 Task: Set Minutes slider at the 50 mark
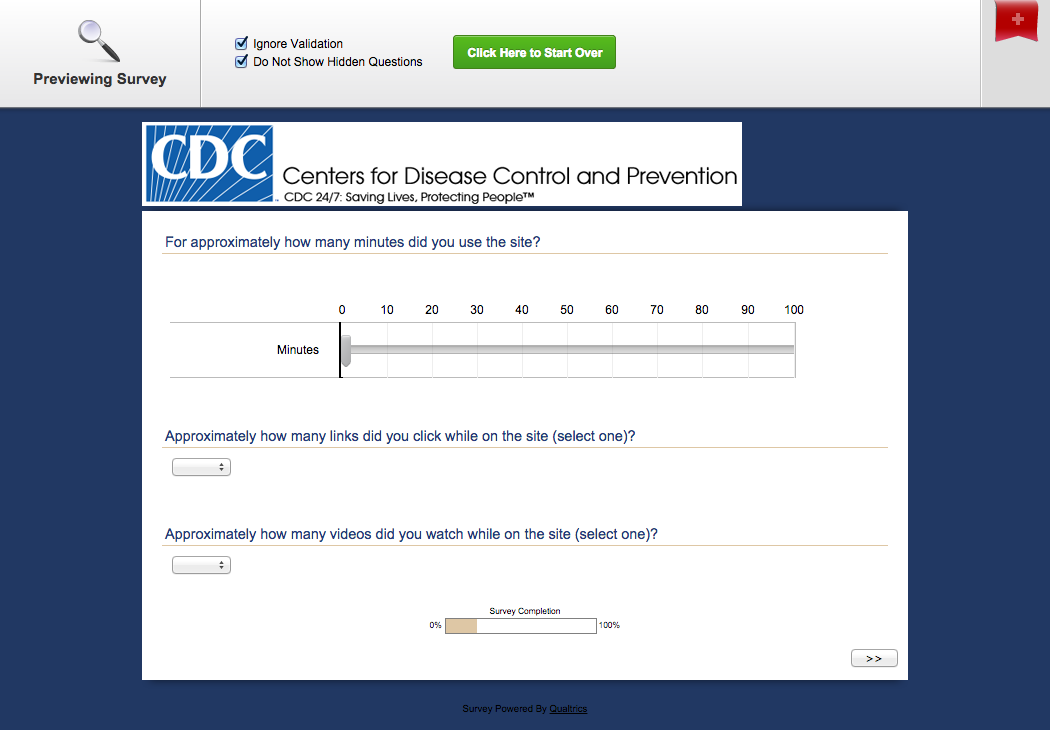(x=567, y=349)
